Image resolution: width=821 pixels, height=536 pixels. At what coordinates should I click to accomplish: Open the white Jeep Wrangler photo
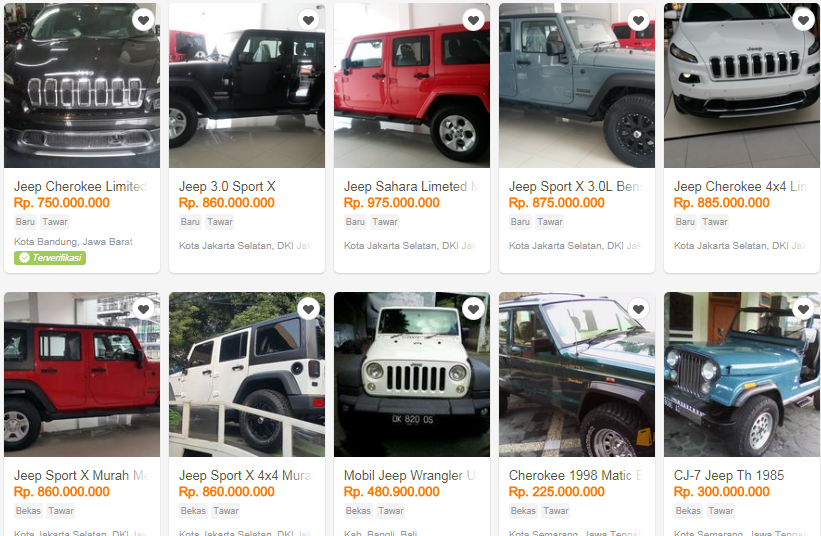tap(412, 374)
